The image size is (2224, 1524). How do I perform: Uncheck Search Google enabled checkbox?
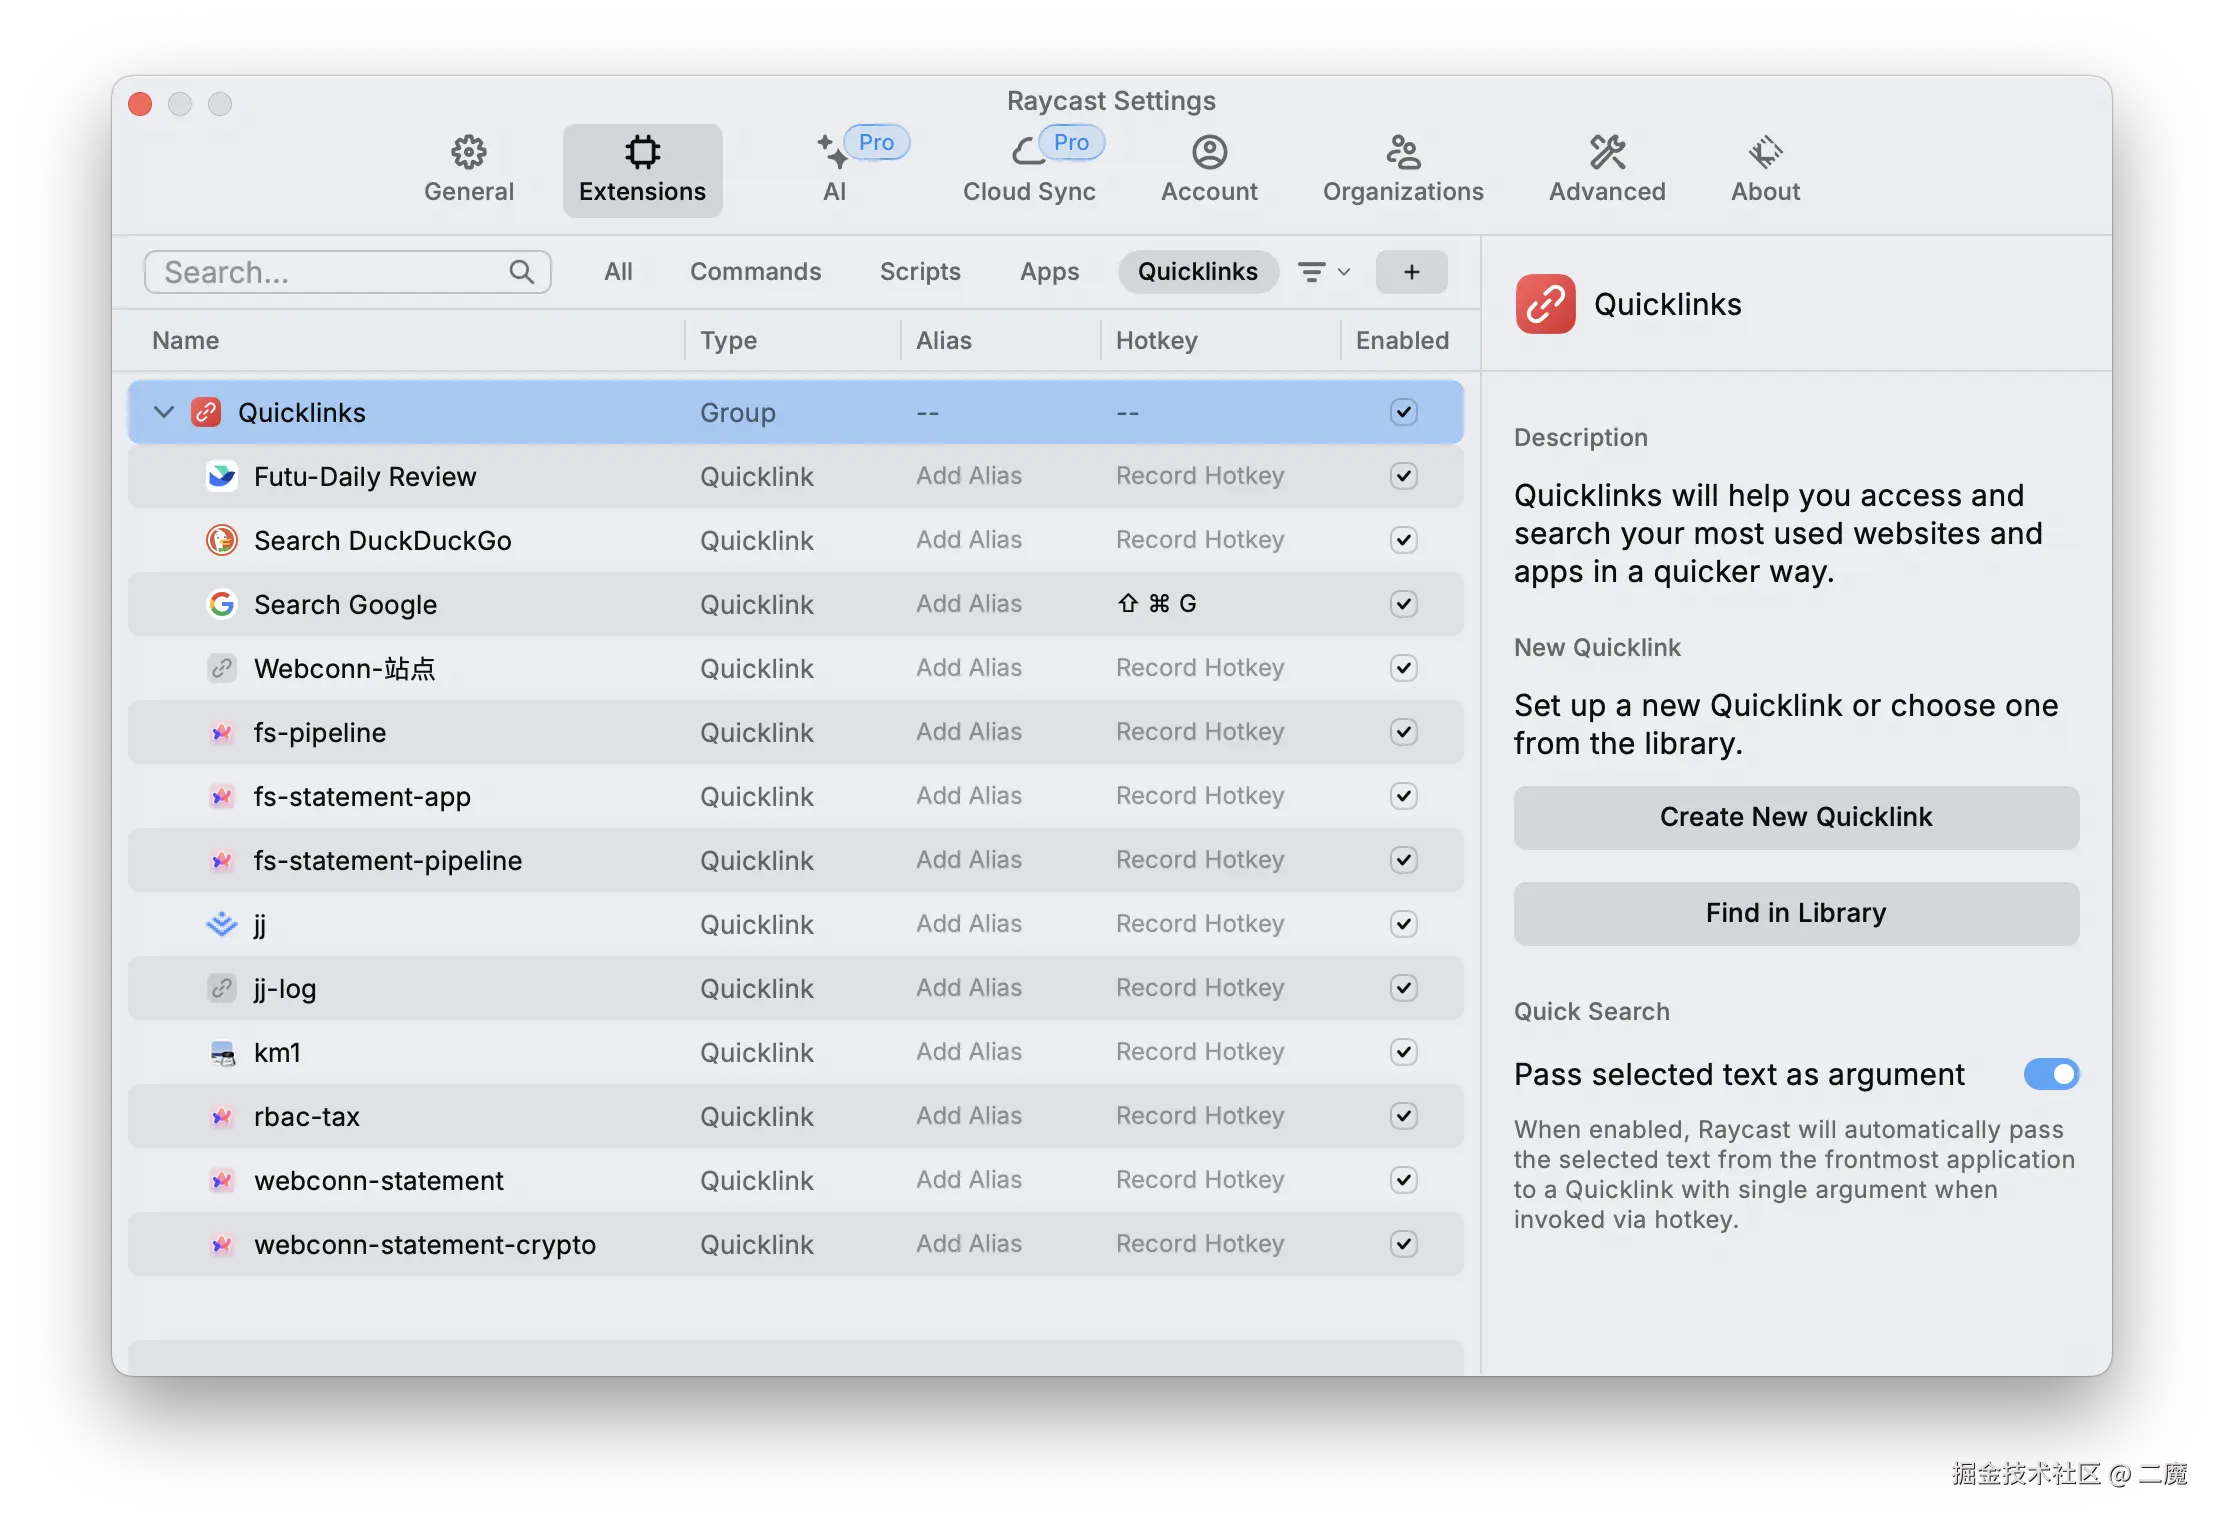[x=1403, y=604]
